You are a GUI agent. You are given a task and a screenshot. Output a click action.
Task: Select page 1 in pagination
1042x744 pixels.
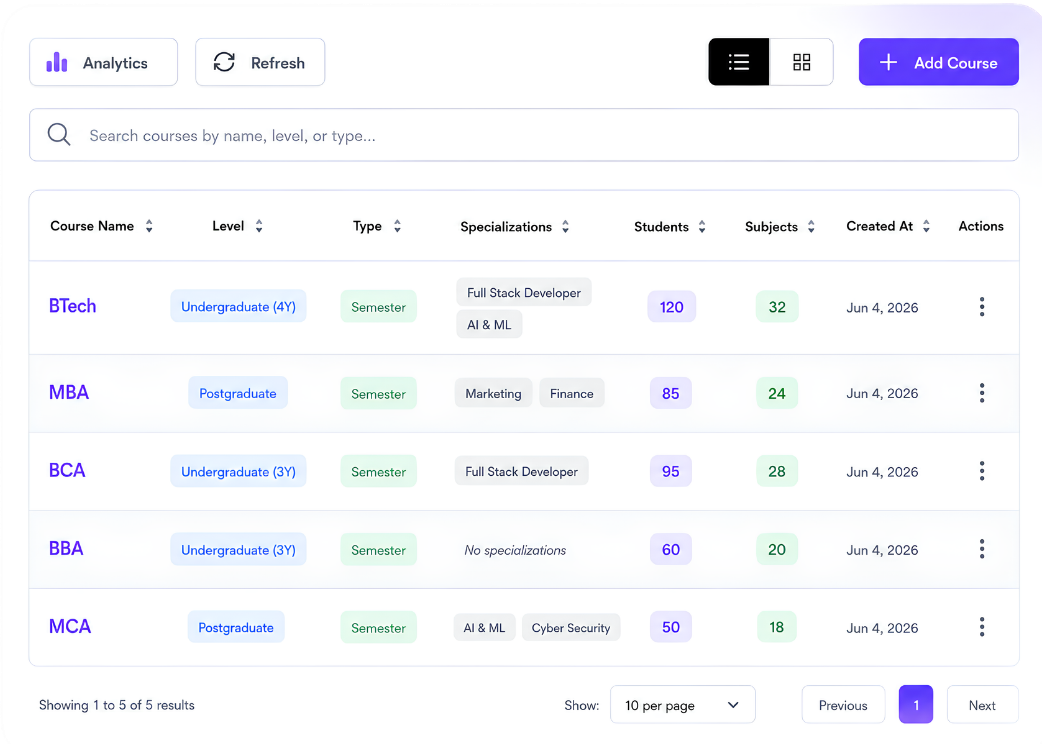point(916,704)
